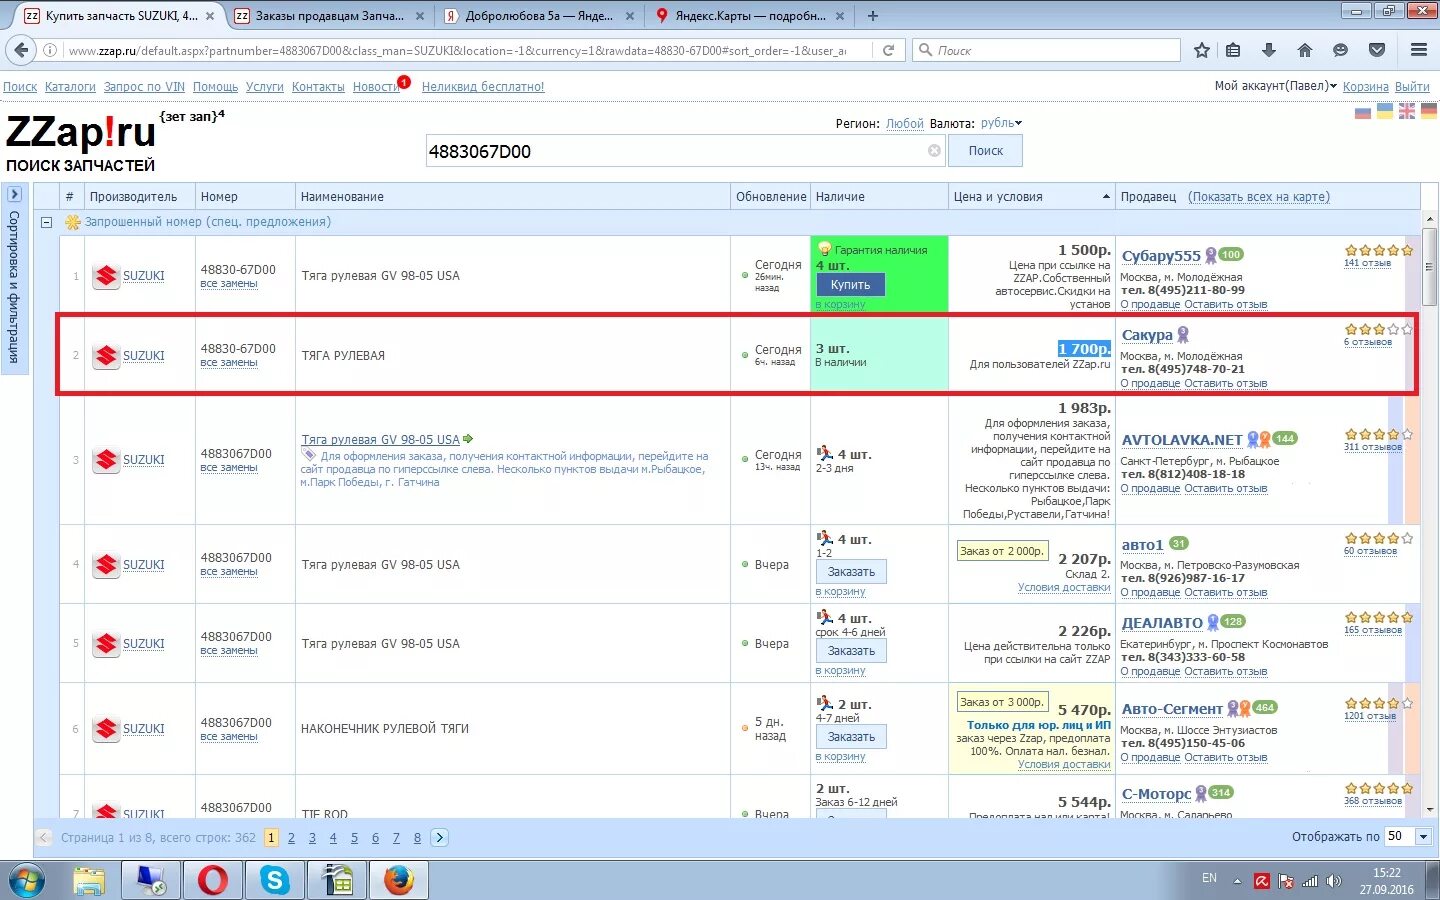Screen dimensions: 1440x900
Task: Click Показать всех на карте link
Action: coord(1259,197)
